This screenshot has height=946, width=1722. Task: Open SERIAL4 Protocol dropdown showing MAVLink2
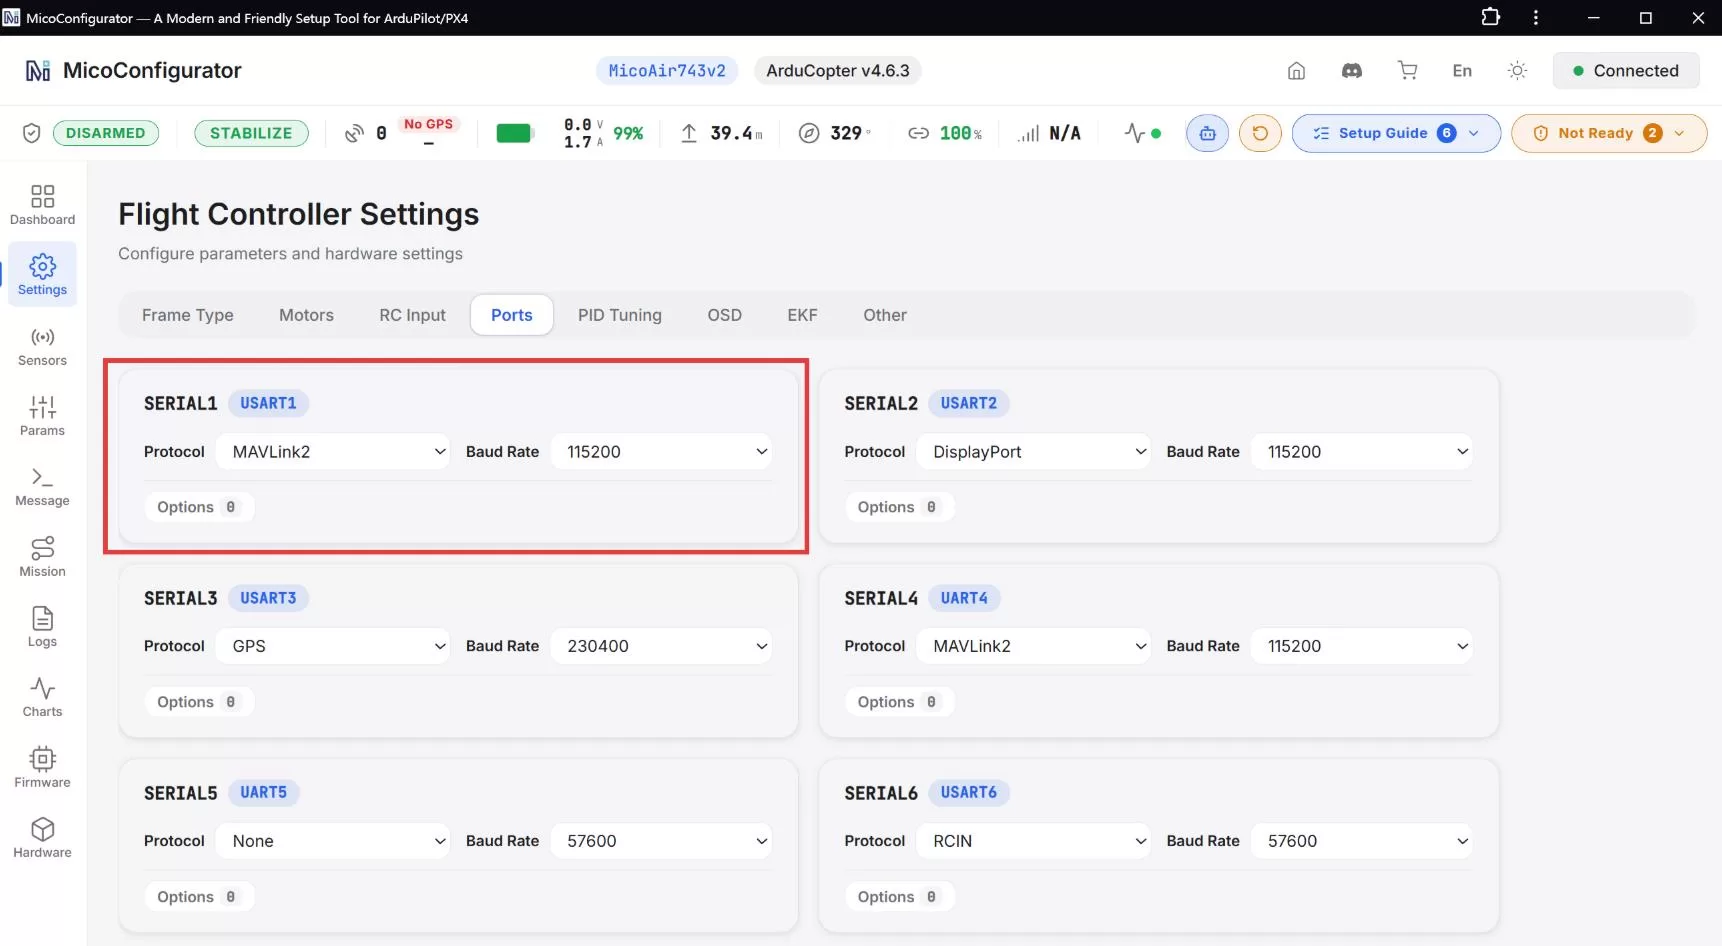[1035, 646]
